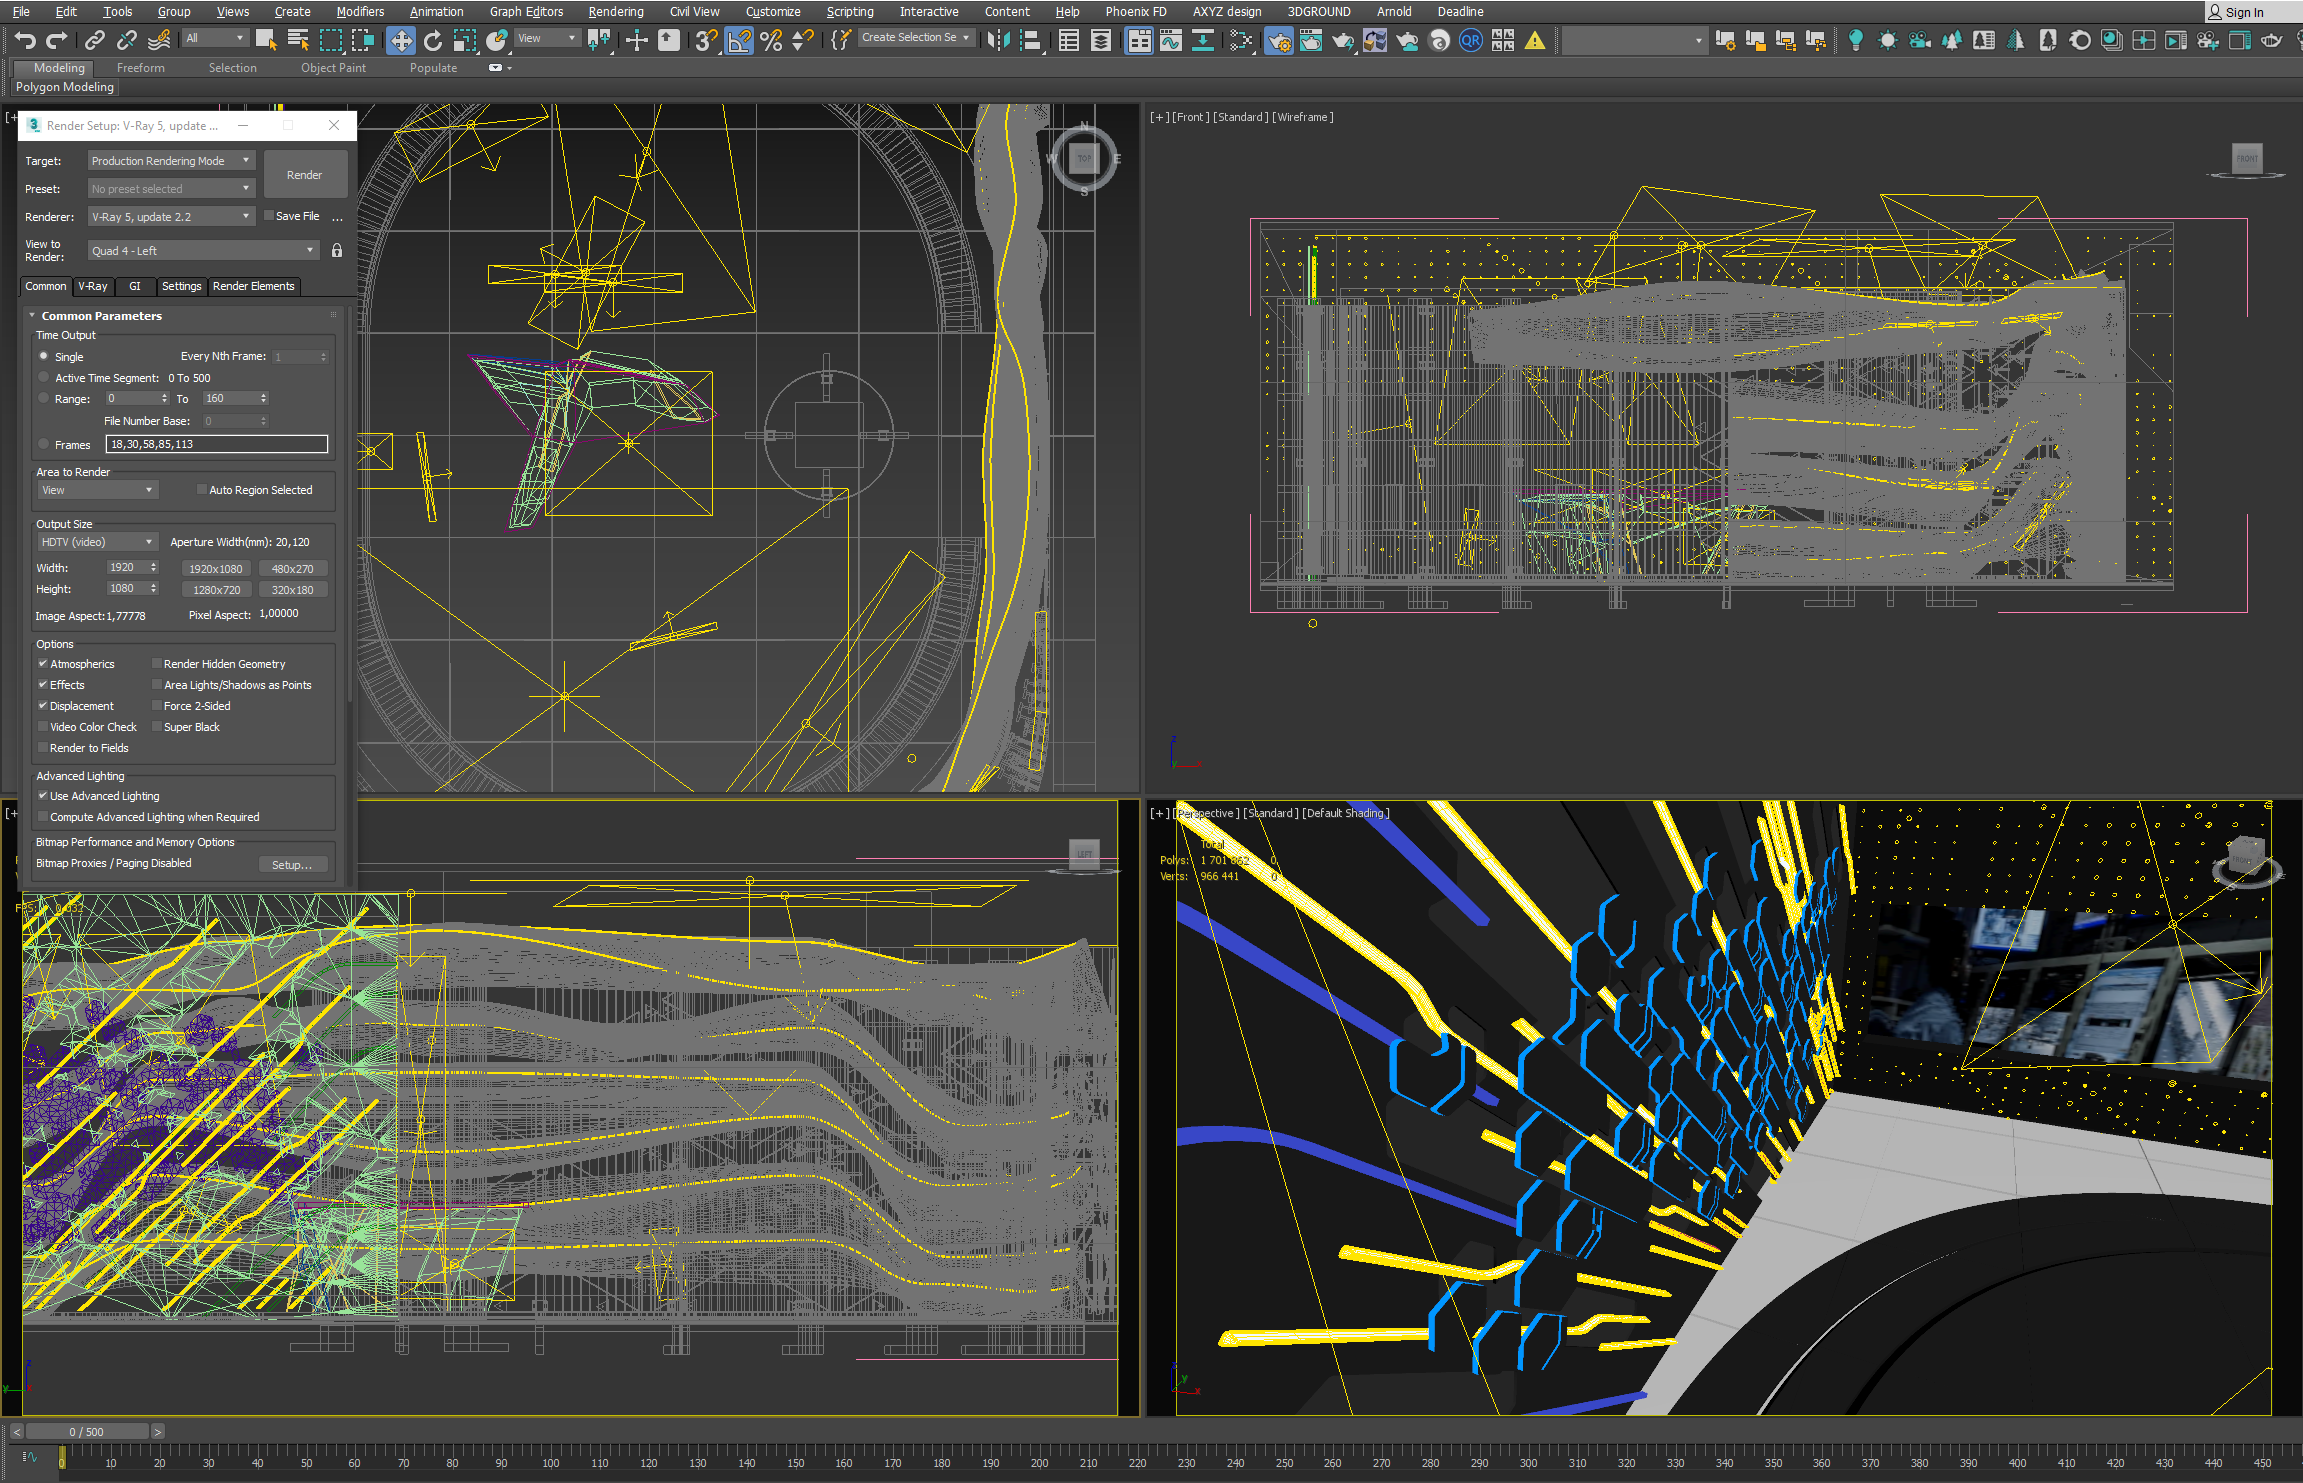The width and height of the screenshot is (2303, 1483).
Task: Expand the HDTV (video) output size dropdown
Action: [x=97, y=542]
